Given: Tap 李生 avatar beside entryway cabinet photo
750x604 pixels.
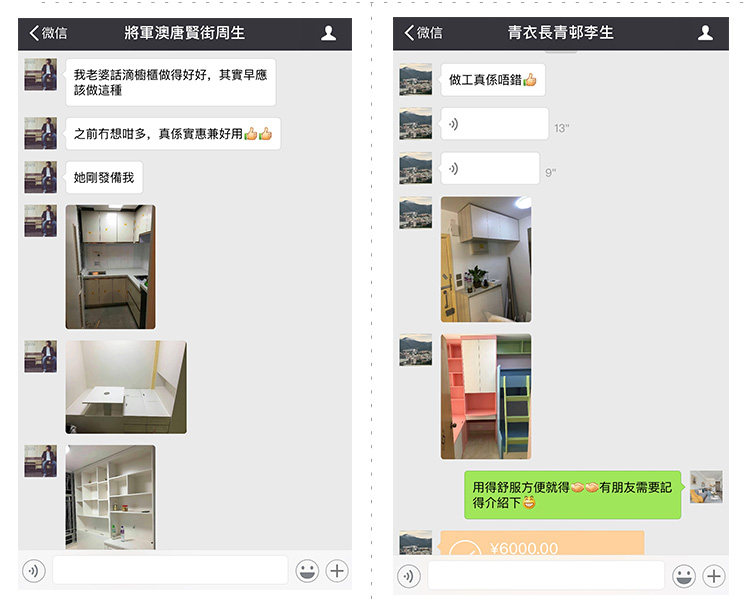Looking at the screenshot, I should point(416,212).
